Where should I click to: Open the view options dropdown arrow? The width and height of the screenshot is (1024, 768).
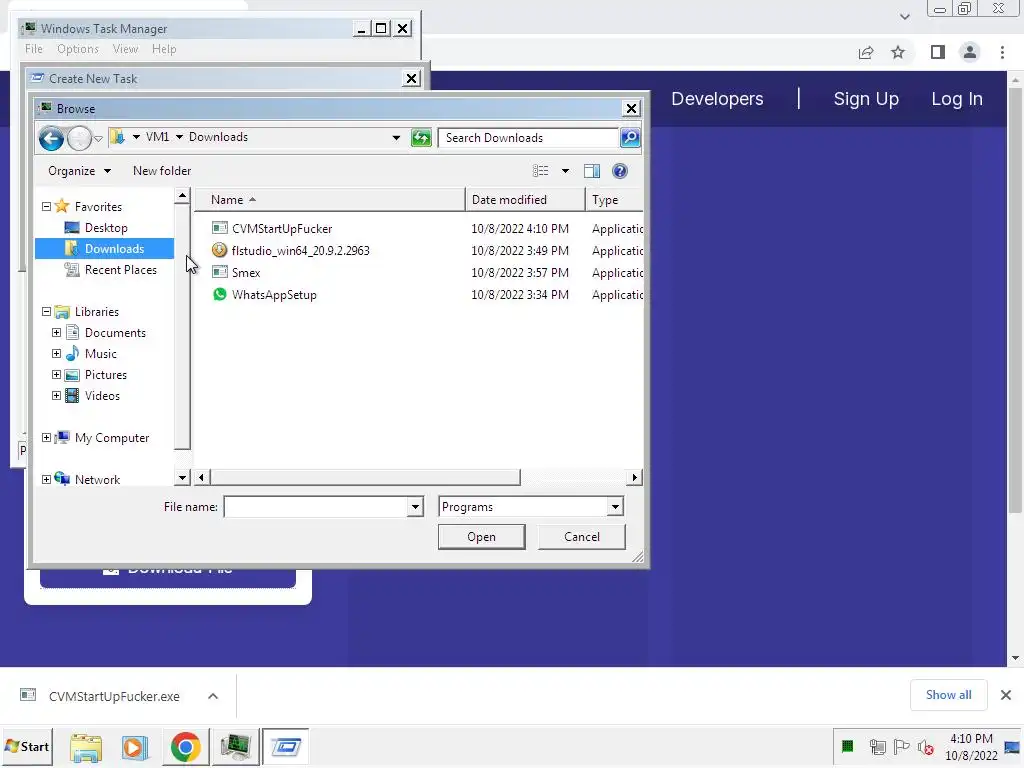(566, 171)
